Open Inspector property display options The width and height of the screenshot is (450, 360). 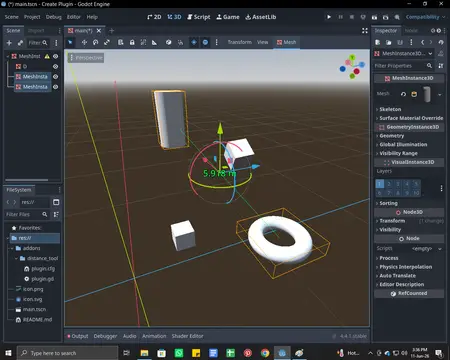pyautogui.click(x=441, y=66)
